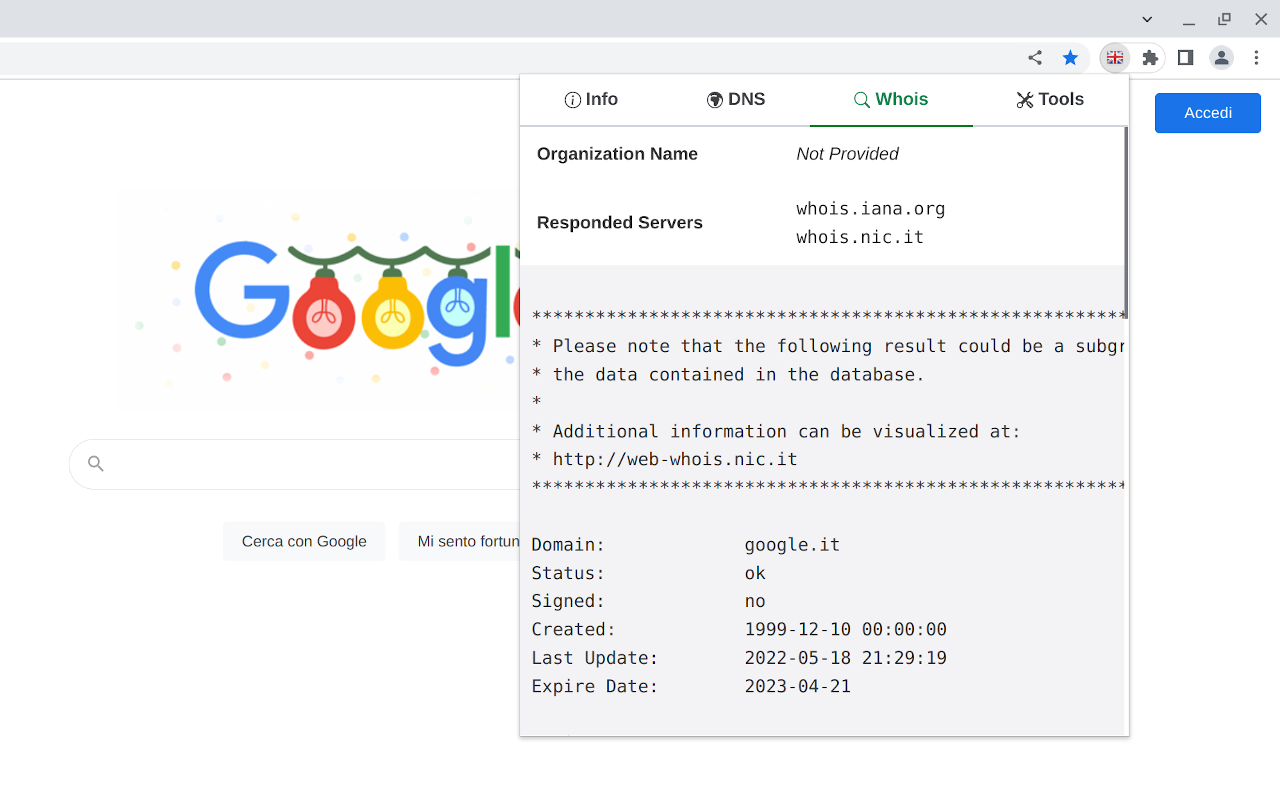
Task: Open the Info tab
Action: [x=591, y=99]
